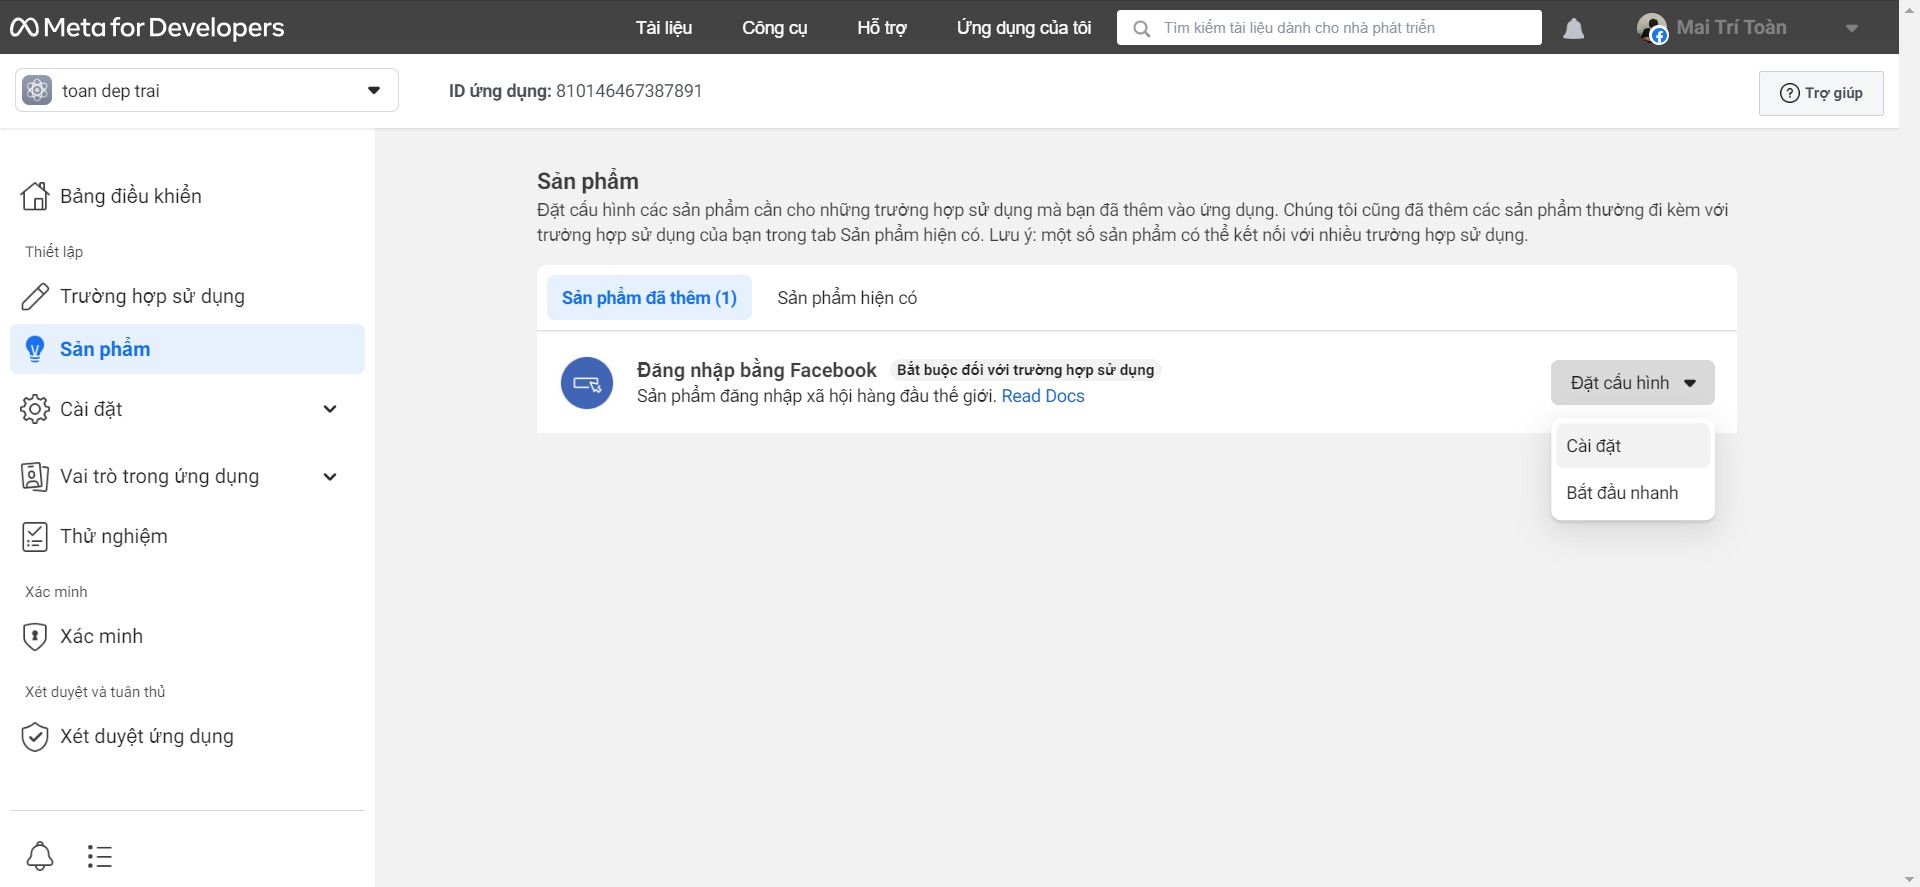Click the gear icon for Cài đặt
The height and width of the screenshot is (887, 1920).
pyautogui.click(x=35, y=409)
